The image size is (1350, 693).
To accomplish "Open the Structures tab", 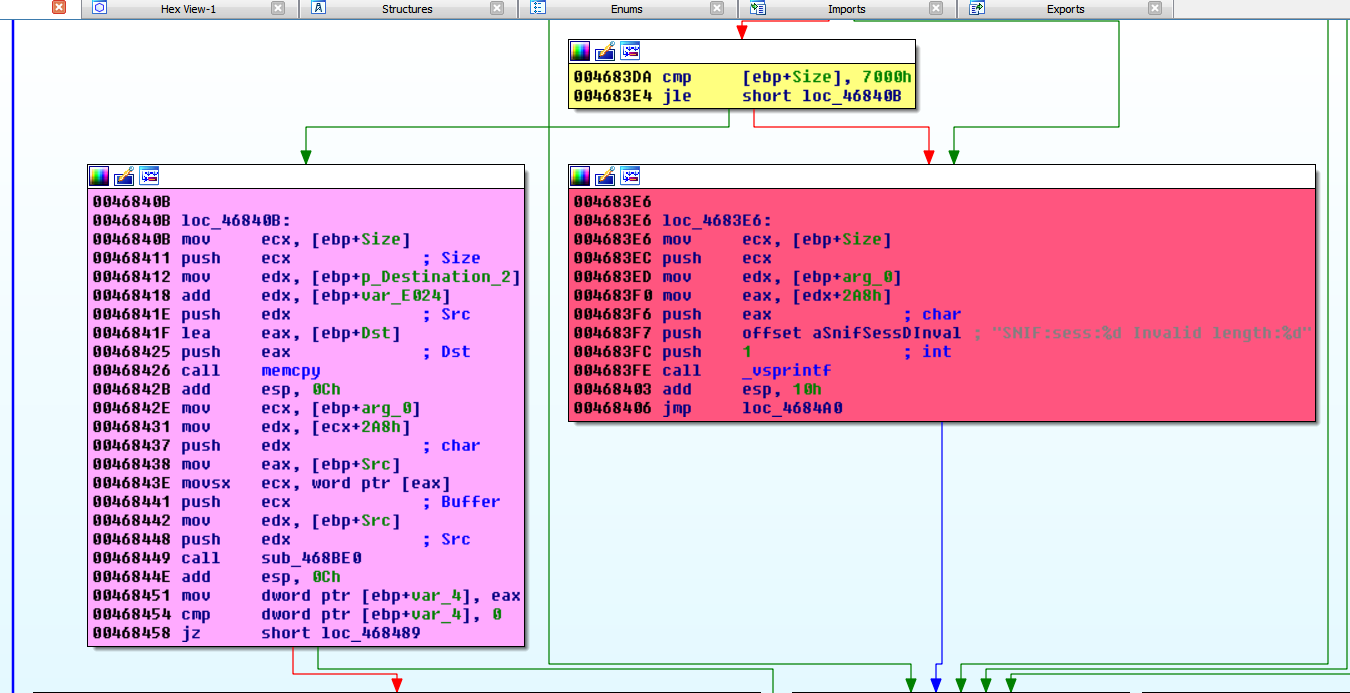I will [407, 9].
